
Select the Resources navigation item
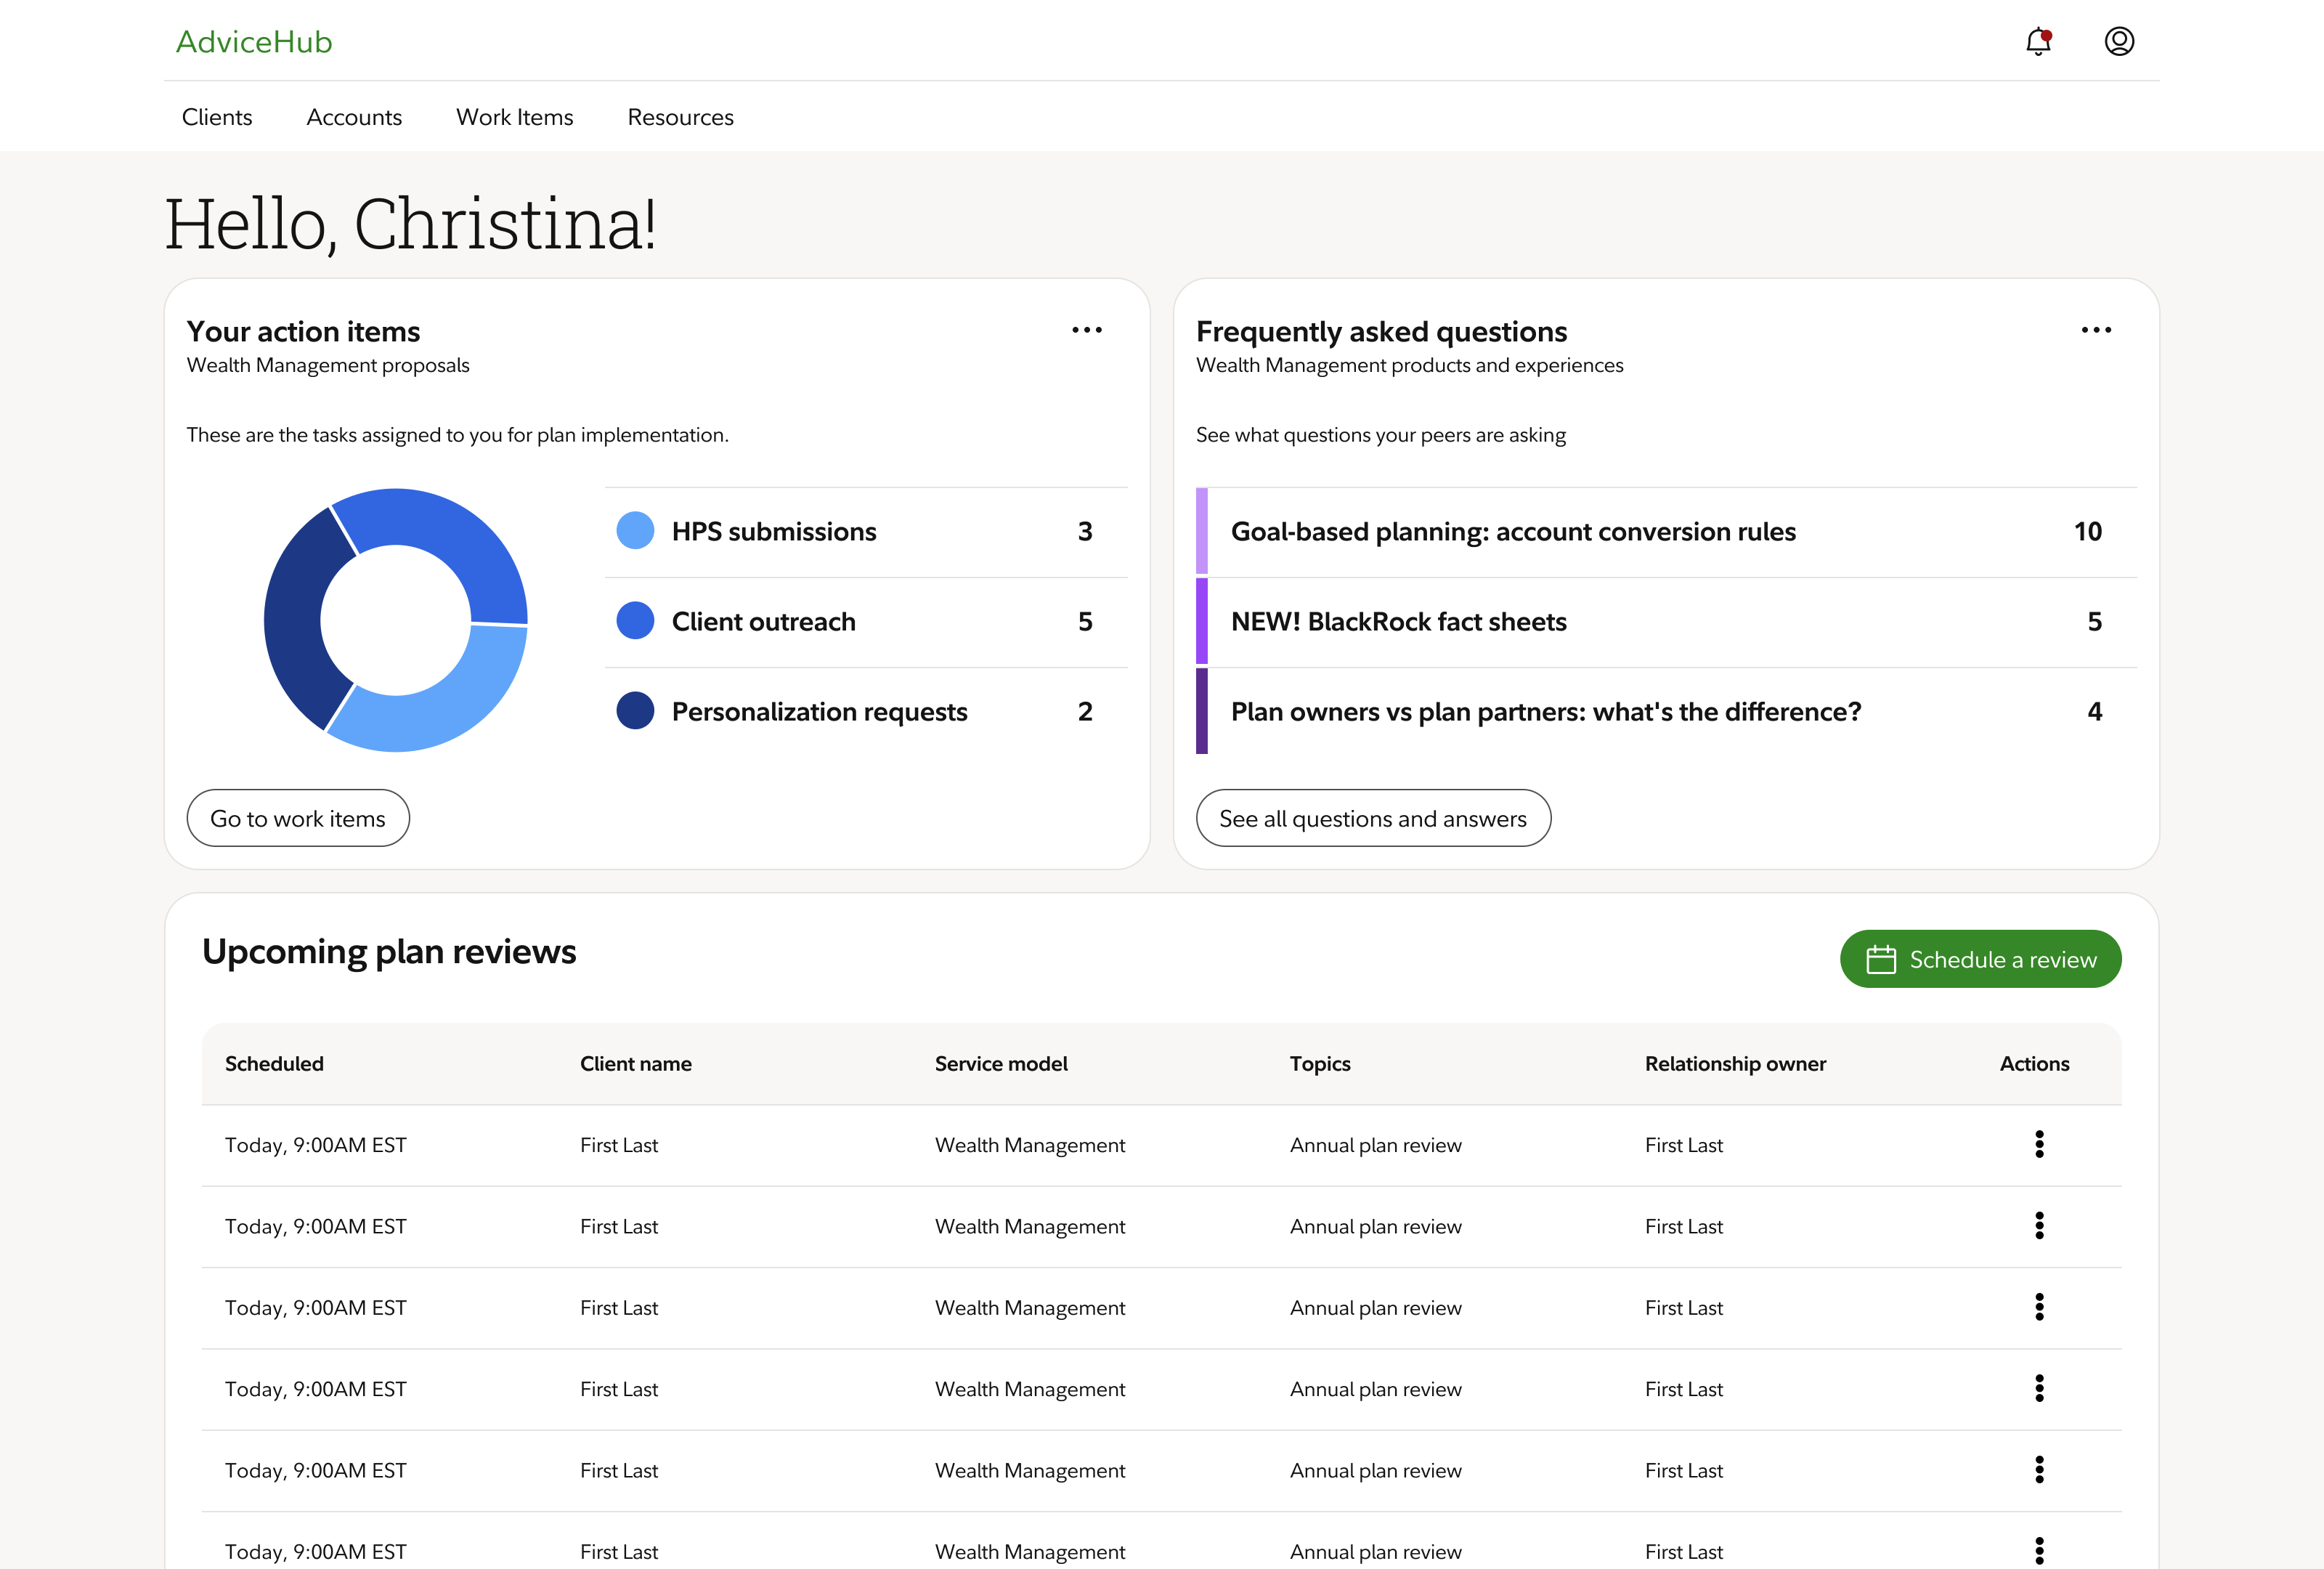coord(680,117)
